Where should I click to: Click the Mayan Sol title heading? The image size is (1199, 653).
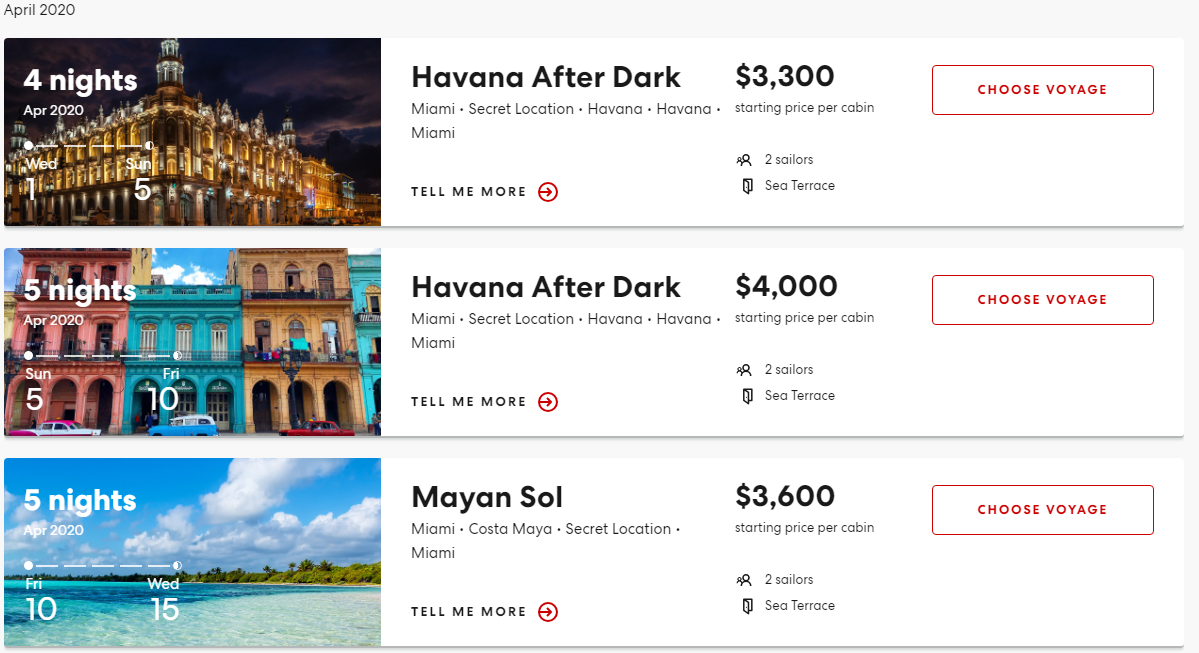coord(487,498)
